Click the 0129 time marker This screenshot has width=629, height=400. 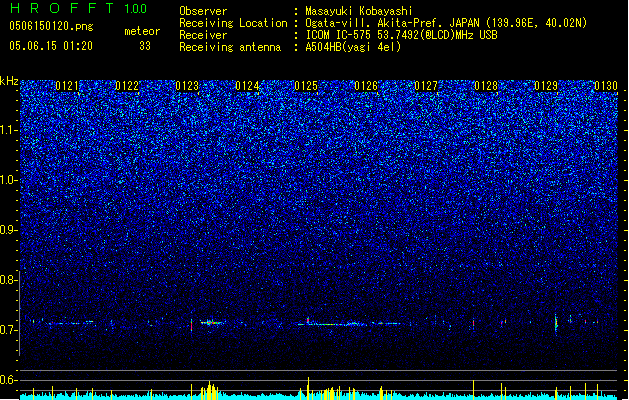[x=546, y=86]
